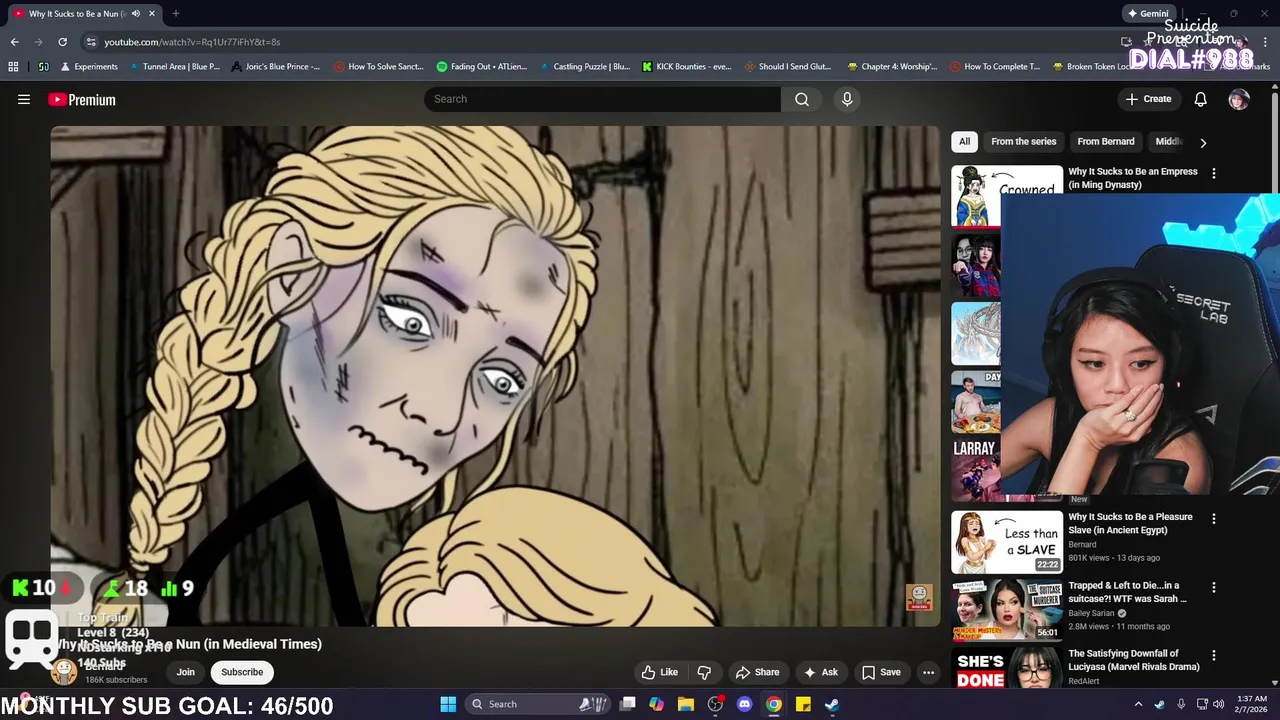
Task: Dislike the video with thumbs-down
Action: pos(704,672)
